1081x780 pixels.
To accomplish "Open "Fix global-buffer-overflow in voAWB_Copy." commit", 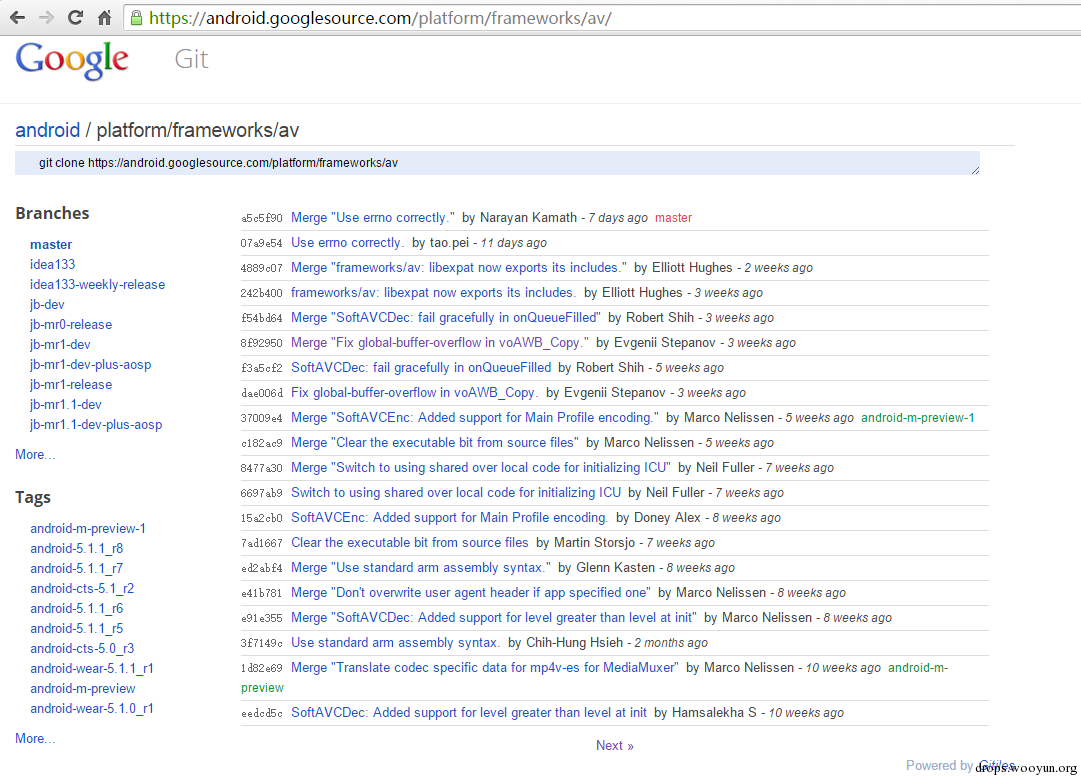I will [414, 392].
